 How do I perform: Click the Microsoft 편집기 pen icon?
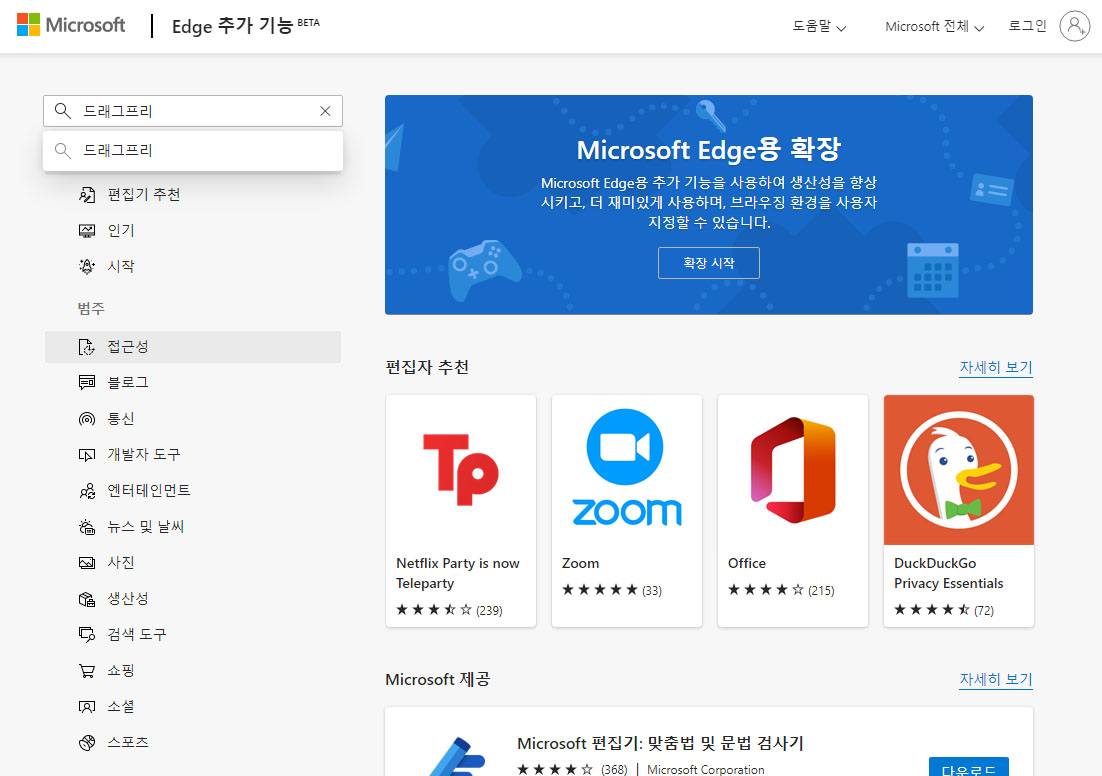point(457,756)
